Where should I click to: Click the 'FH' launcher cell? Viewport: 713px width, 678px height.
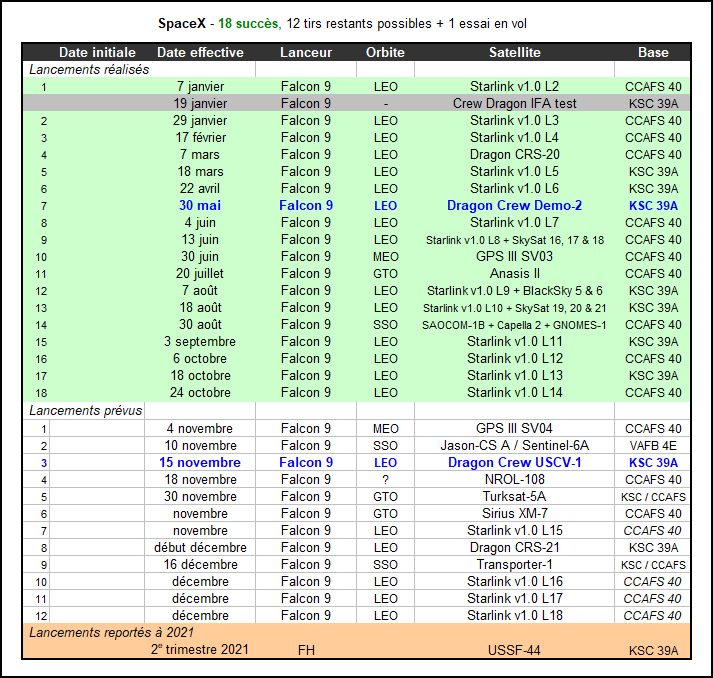pos(306,650)
